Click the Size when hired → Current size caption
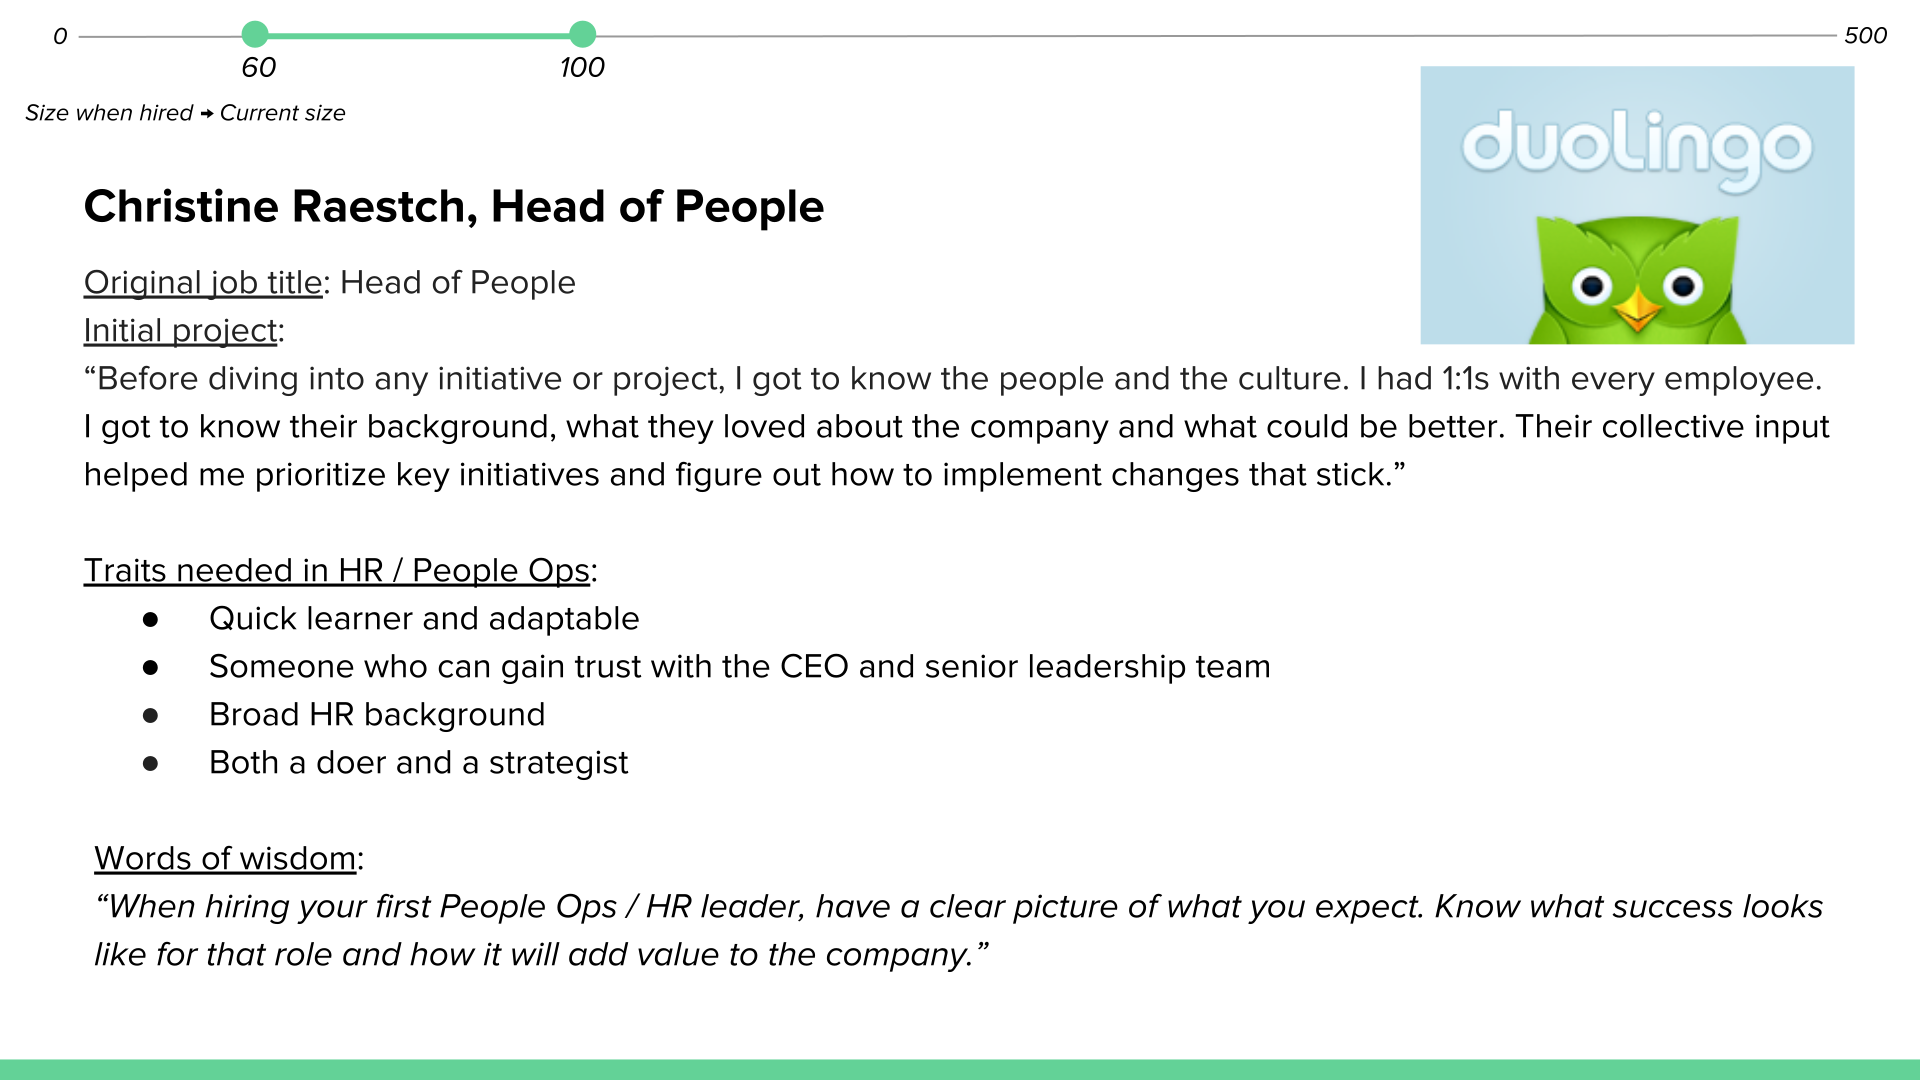 tap(185, 113)
